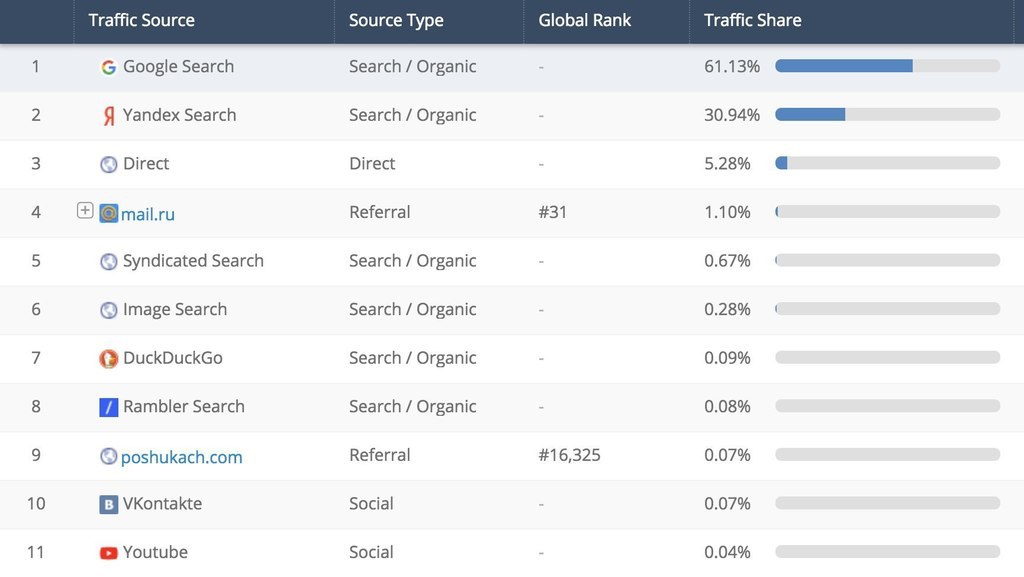Expand the mail.ru row with plus button
The height and width of the screenshot is (577, 1024).
point(85,210)
